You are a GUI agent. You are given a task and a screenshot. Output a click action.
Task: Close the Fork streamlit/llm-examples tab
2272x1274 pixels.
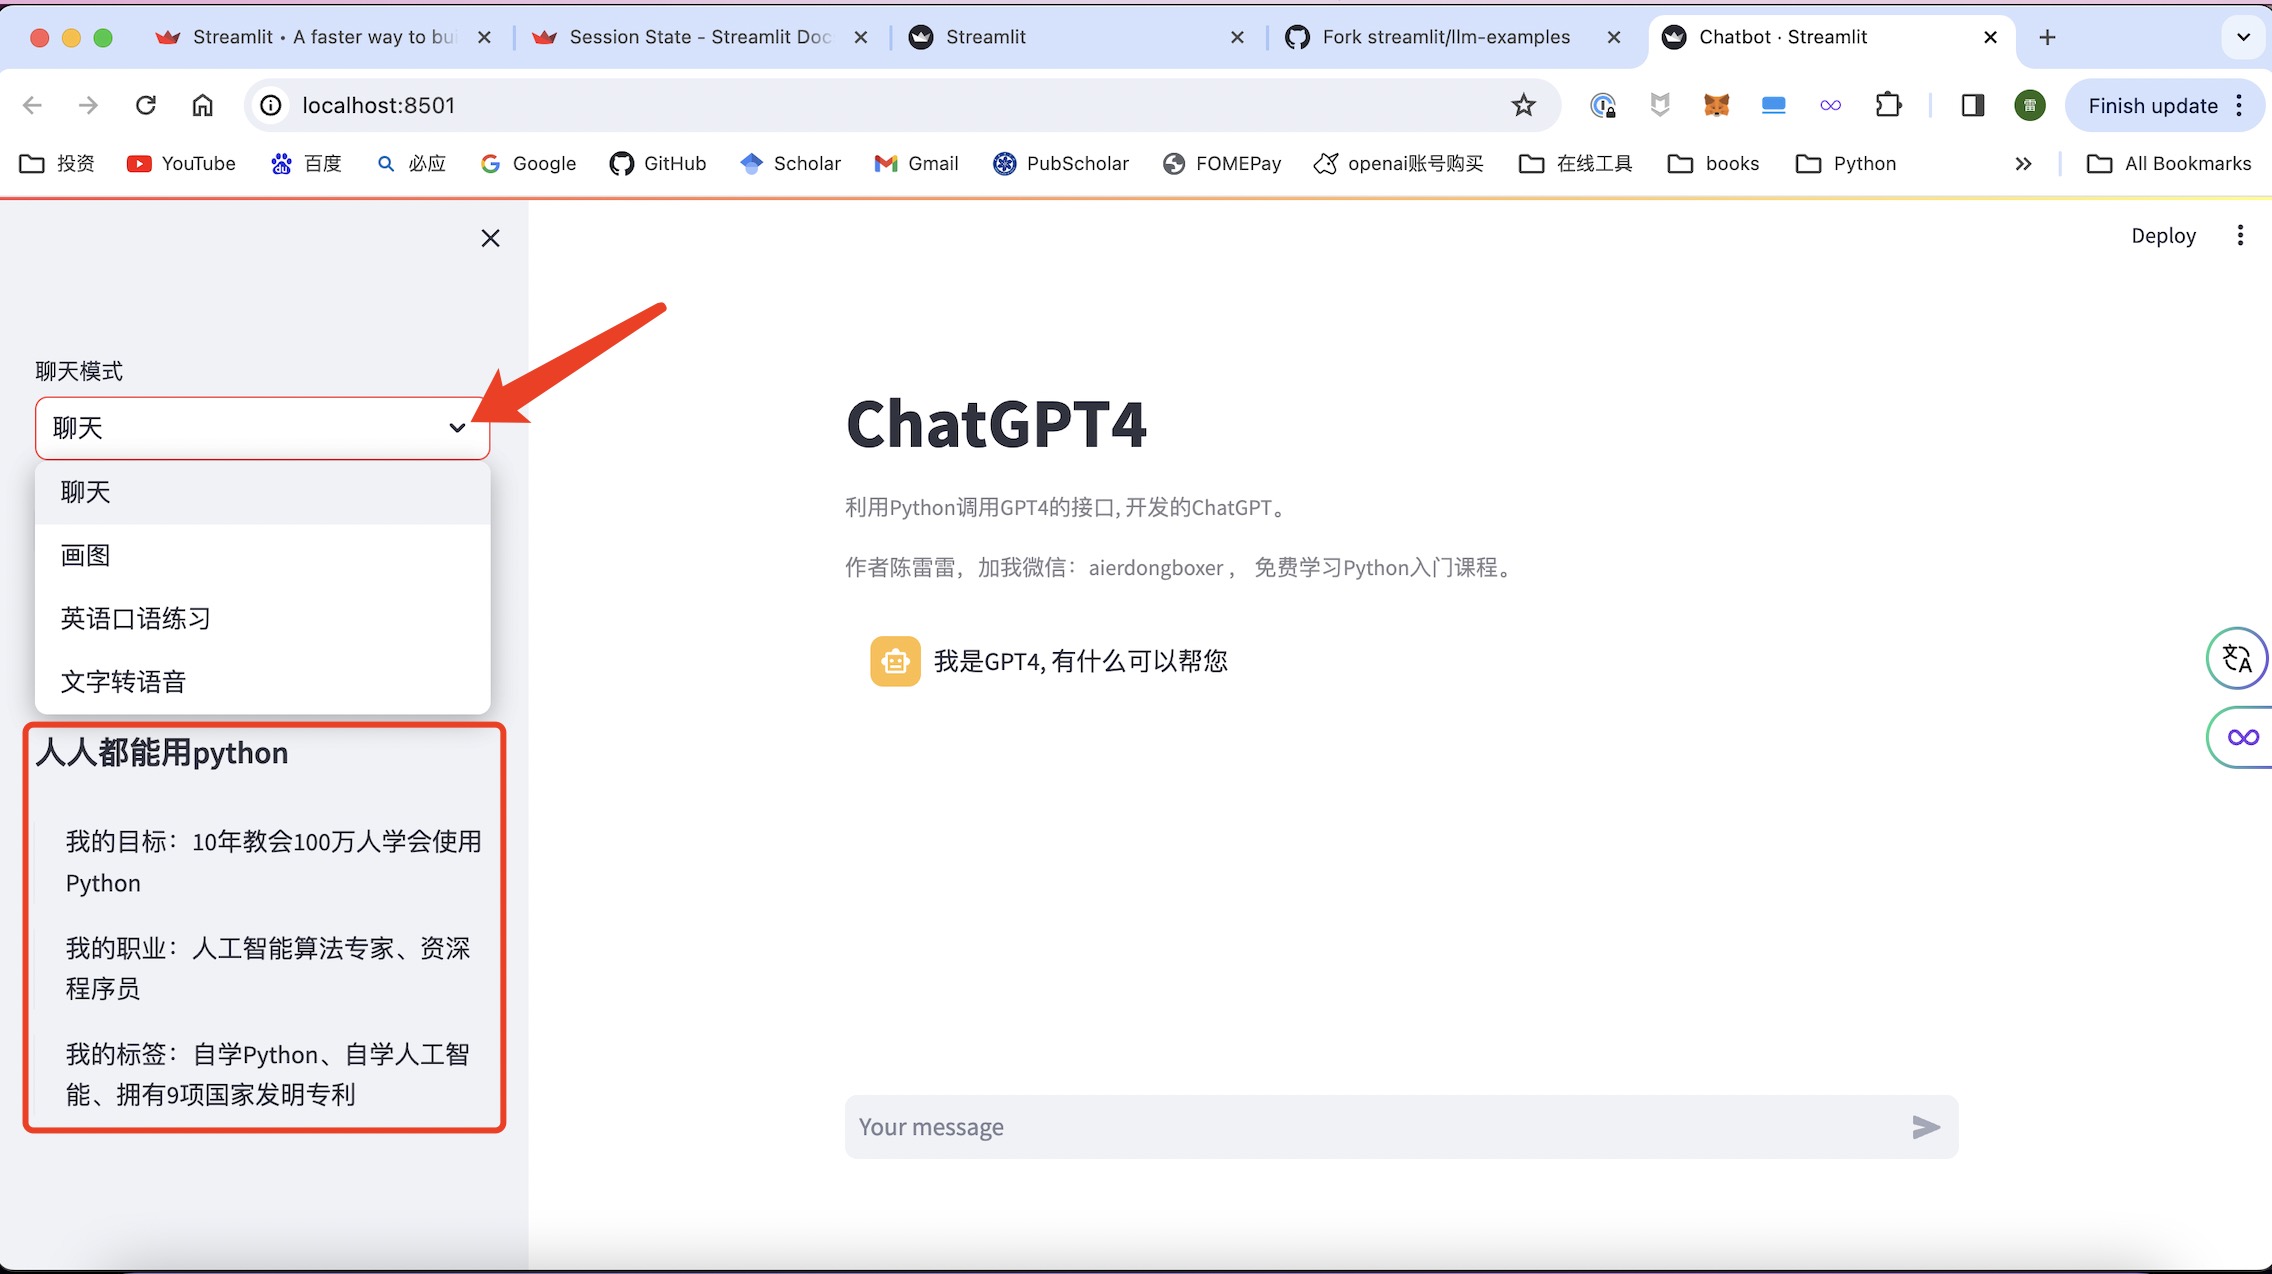[1614, 37]
